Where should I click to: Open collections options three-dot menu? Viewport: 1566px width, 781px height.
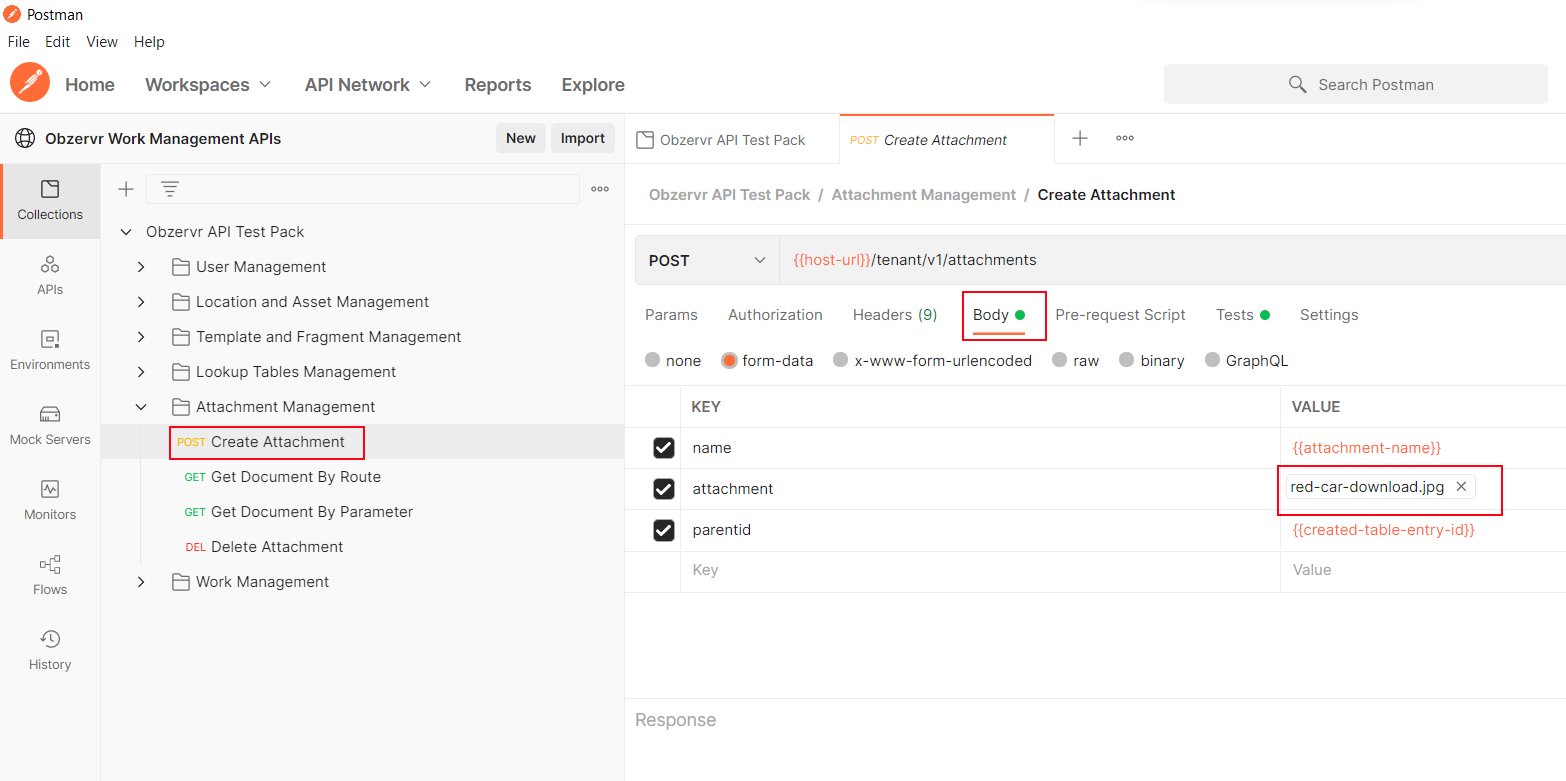[x=600, y=189]
